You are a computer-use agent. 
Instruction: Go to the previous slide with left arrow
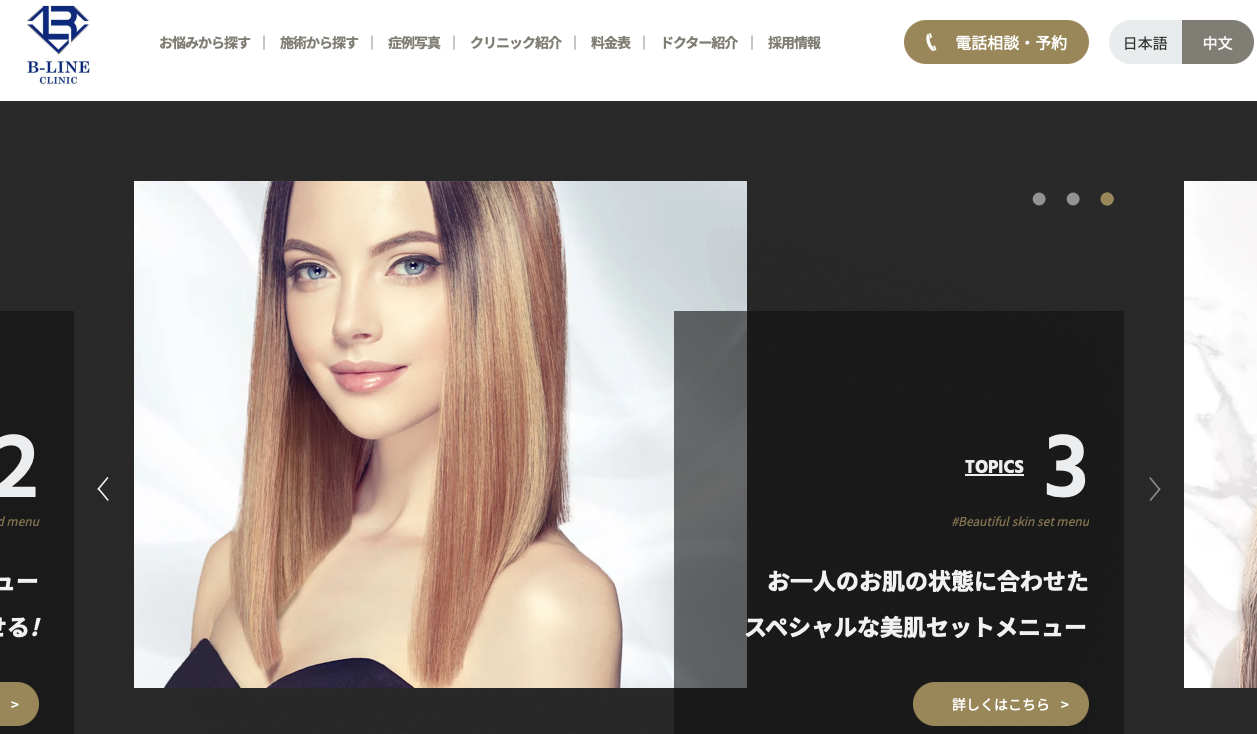coord(103,489)
